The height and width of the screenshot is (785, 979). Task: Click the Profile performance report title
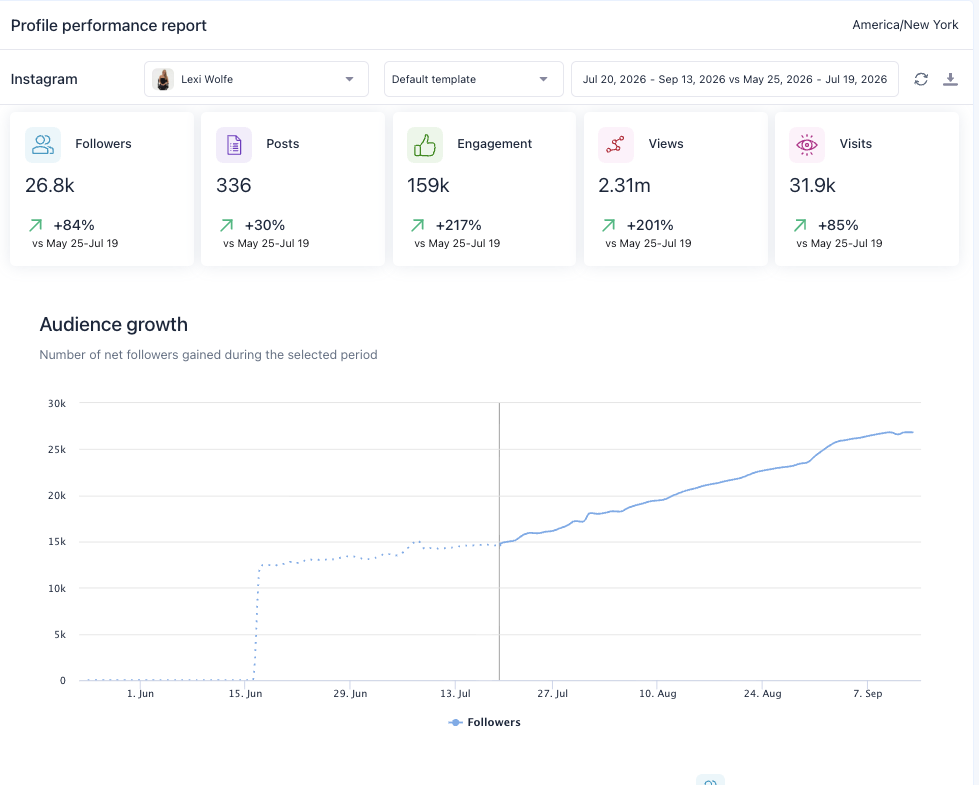point(109,26)
